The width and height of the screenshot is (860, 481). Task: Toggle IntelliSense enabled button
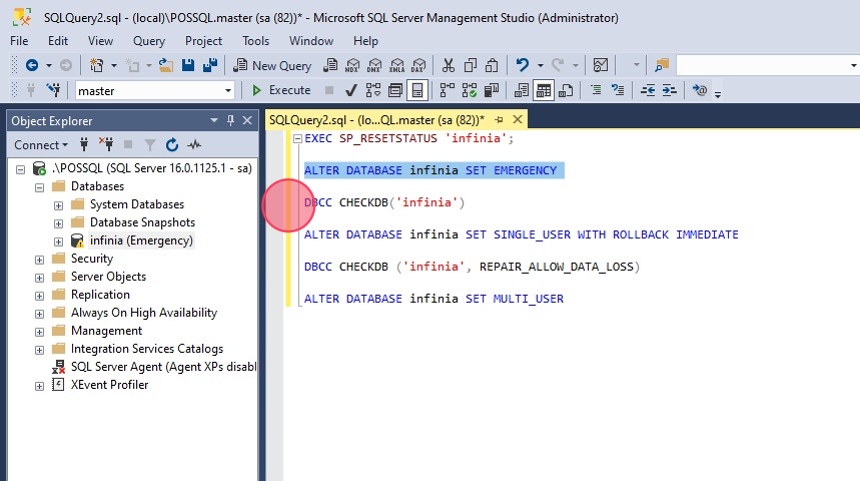coord(417,90)
